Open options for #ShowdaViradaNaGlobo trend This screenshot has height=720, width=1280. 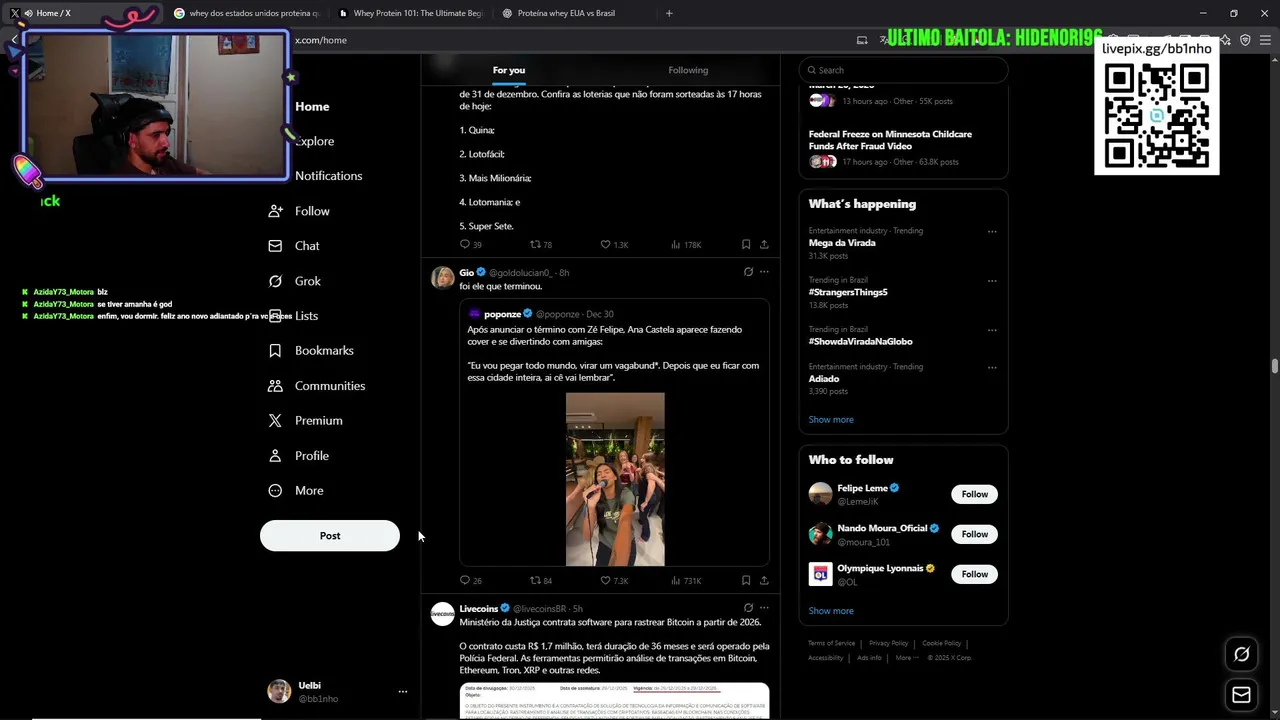(992, 330)
